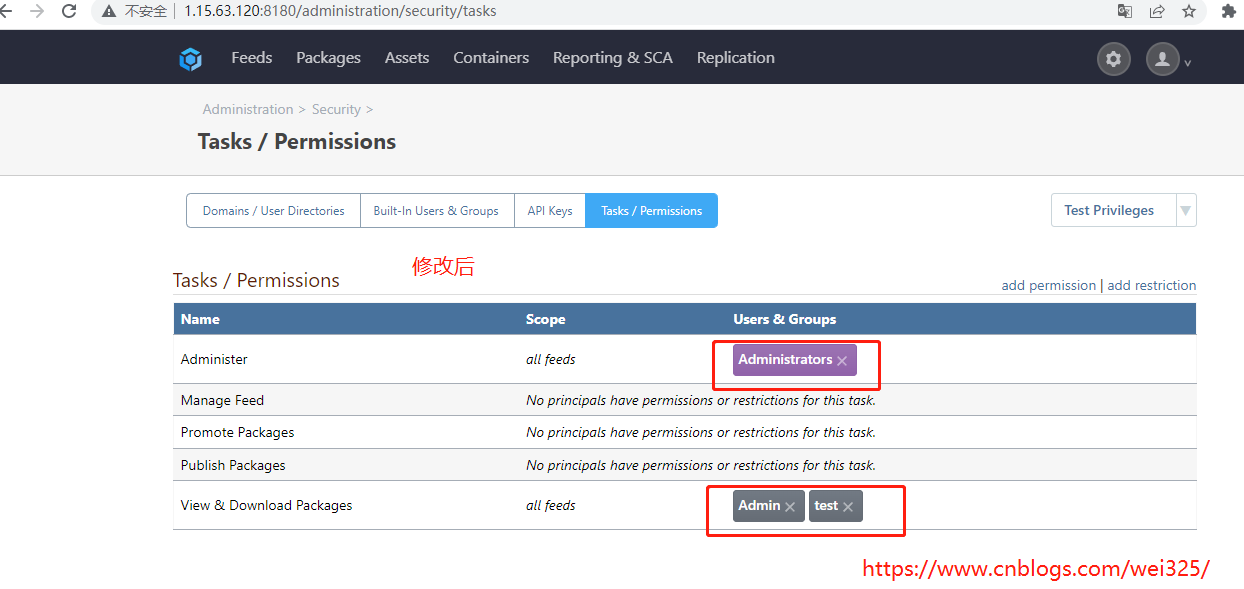Open the Built-In Users & Groups tab

point(436,210)
